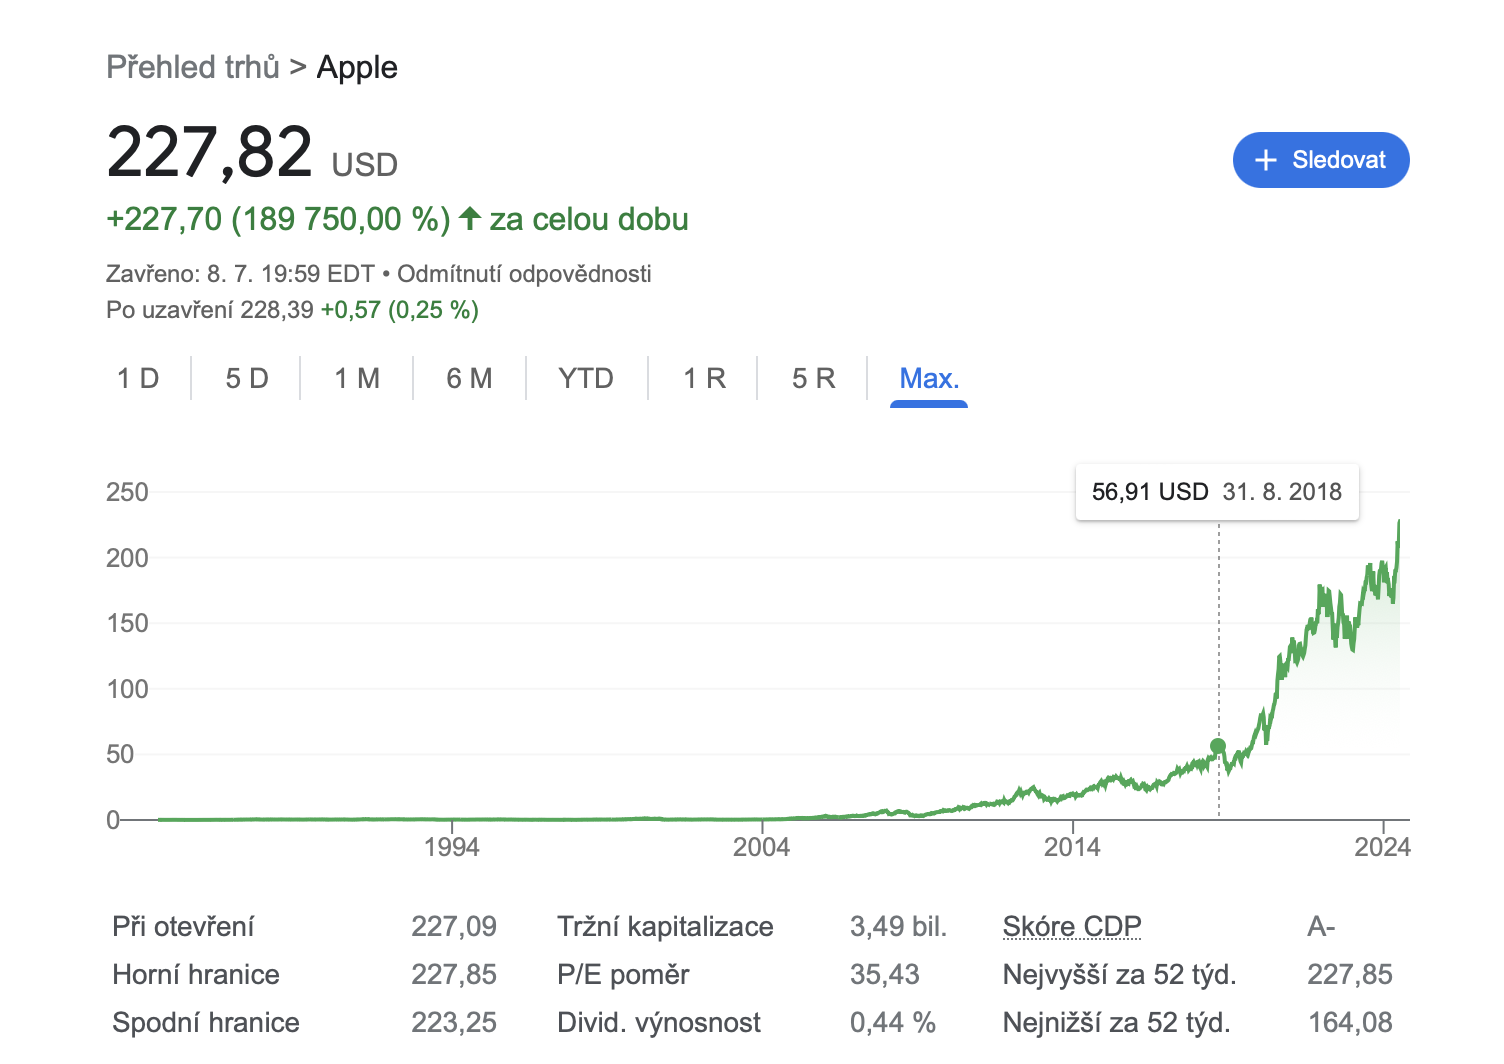
Task: Select the 1 M range tab
Action: 357,379
